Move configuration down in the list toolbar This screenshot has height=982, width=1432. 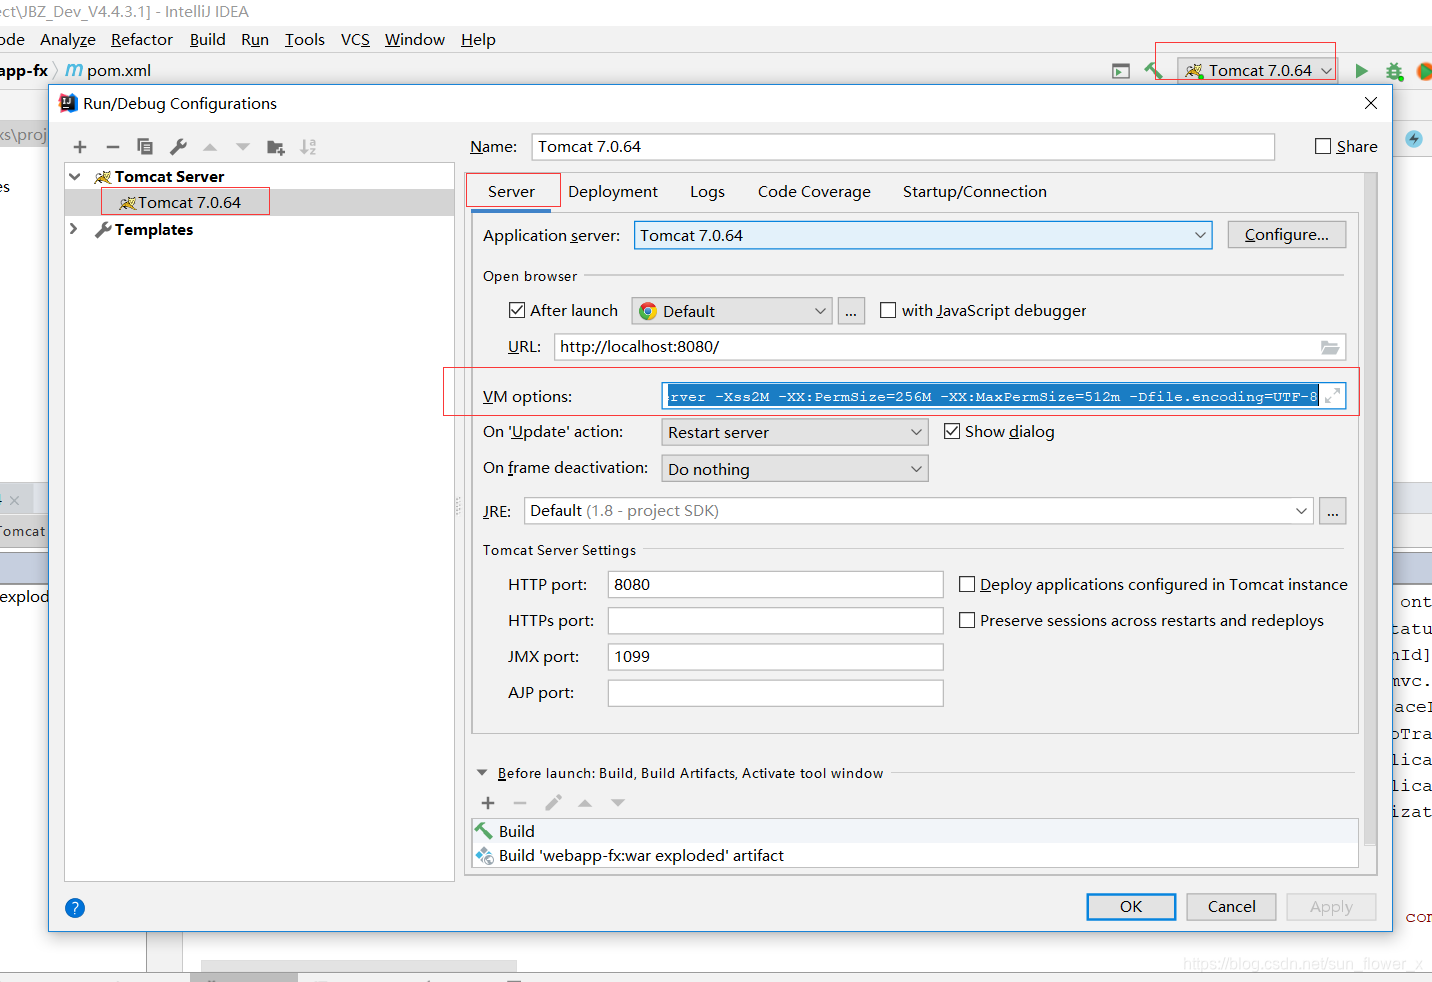243,147
